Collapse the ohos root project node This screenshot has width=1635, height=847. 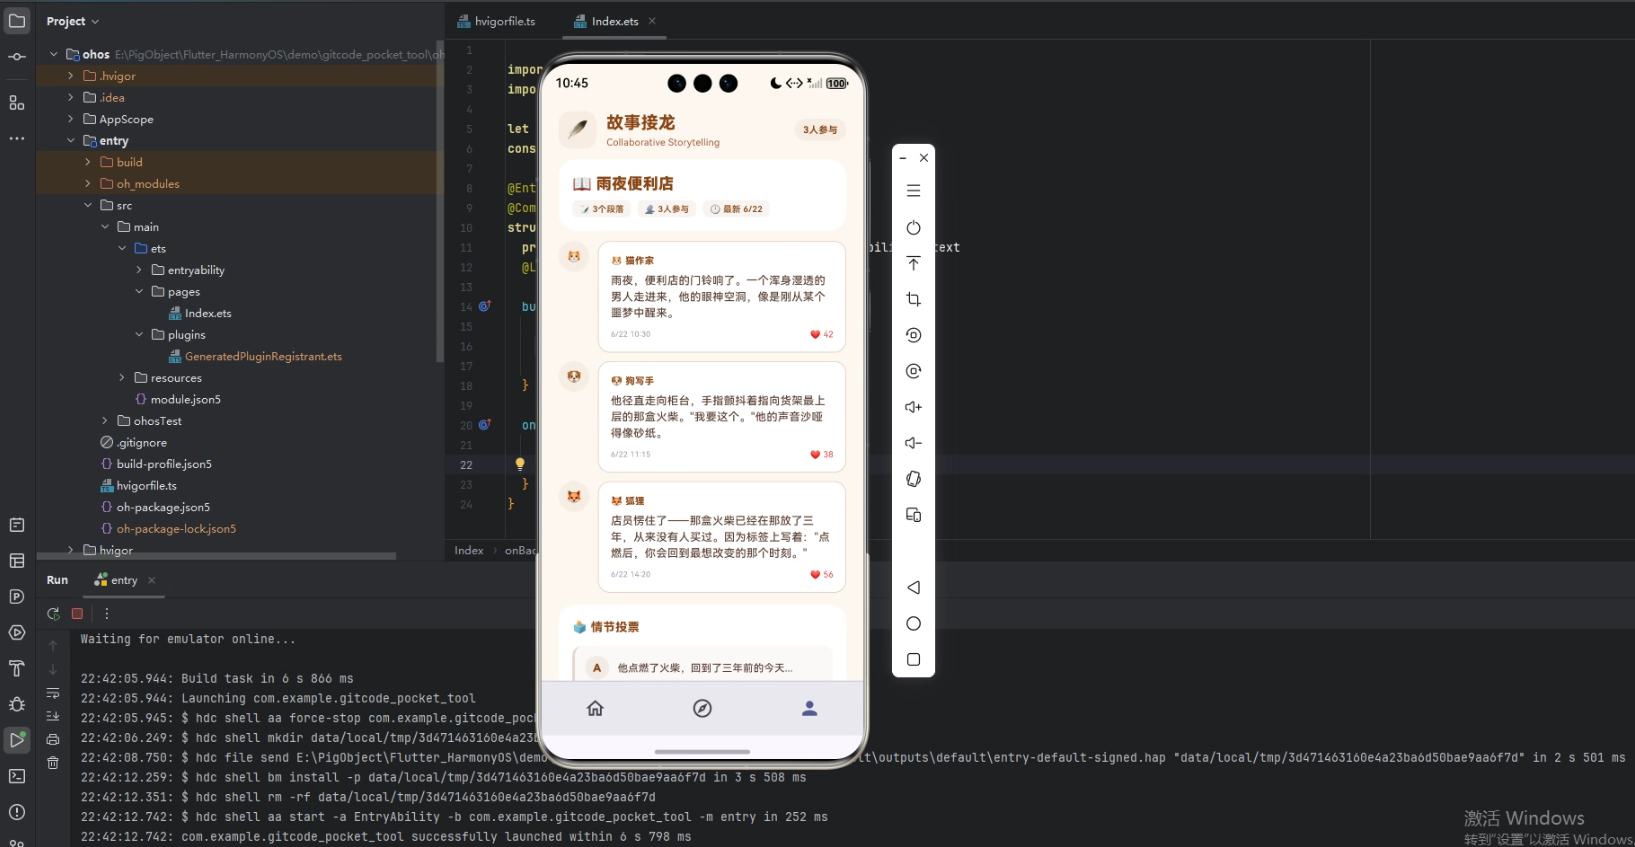(54, 54)
